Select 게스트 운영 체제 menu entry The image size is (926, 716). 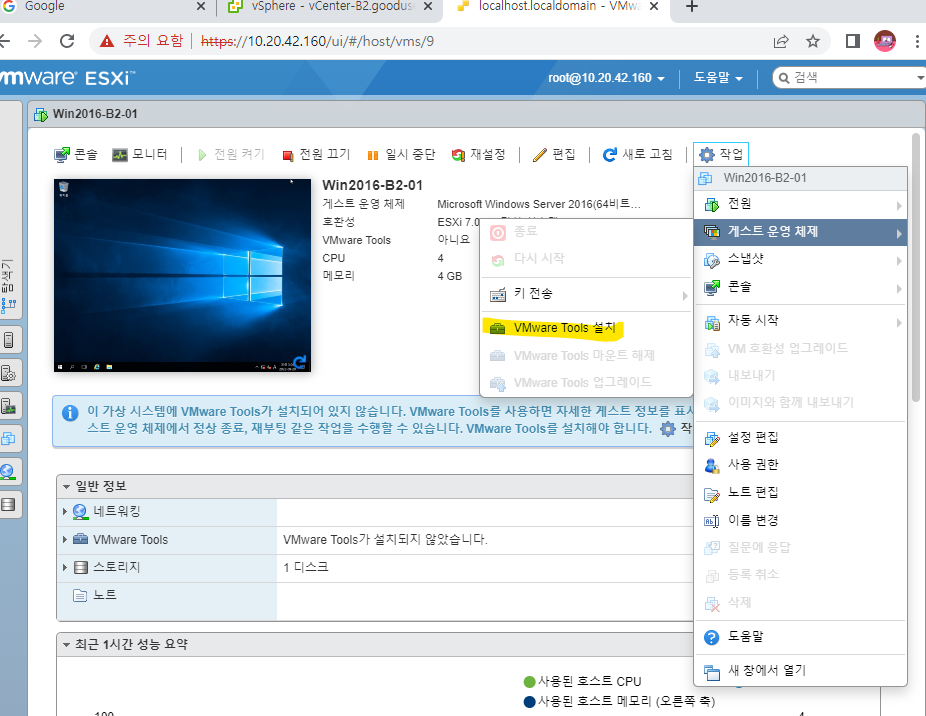point(800,232)
